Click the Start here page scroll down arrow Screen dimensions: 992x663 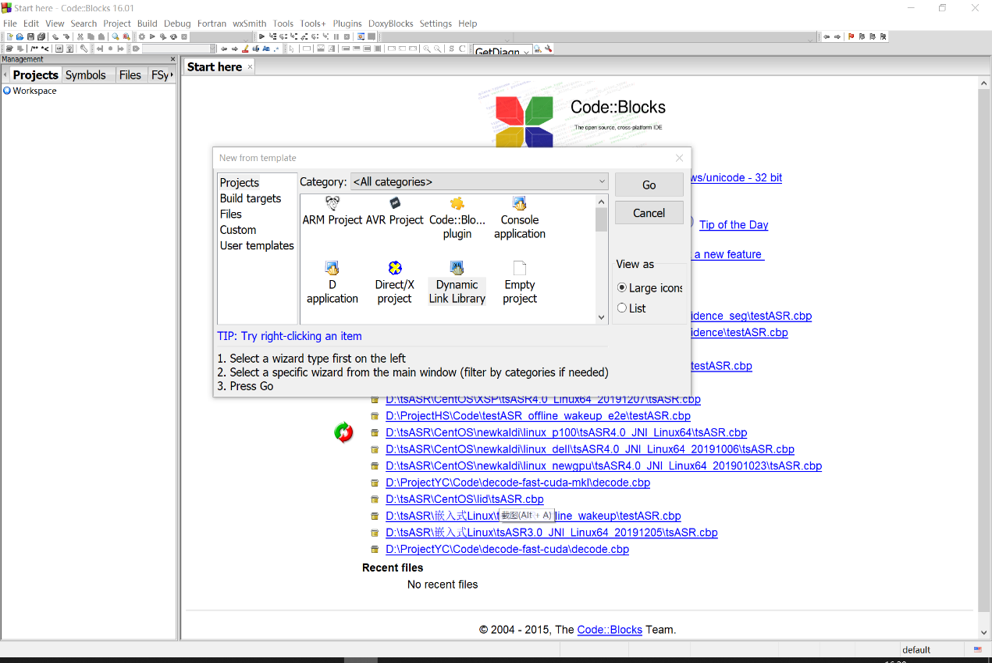(x=983, y=632)
